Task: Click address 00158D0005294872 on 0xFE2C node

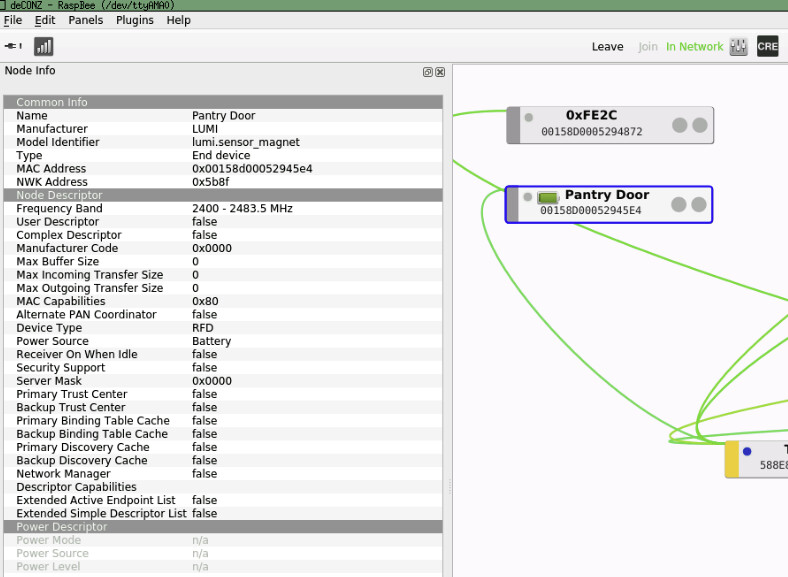Action: point(592,132)
